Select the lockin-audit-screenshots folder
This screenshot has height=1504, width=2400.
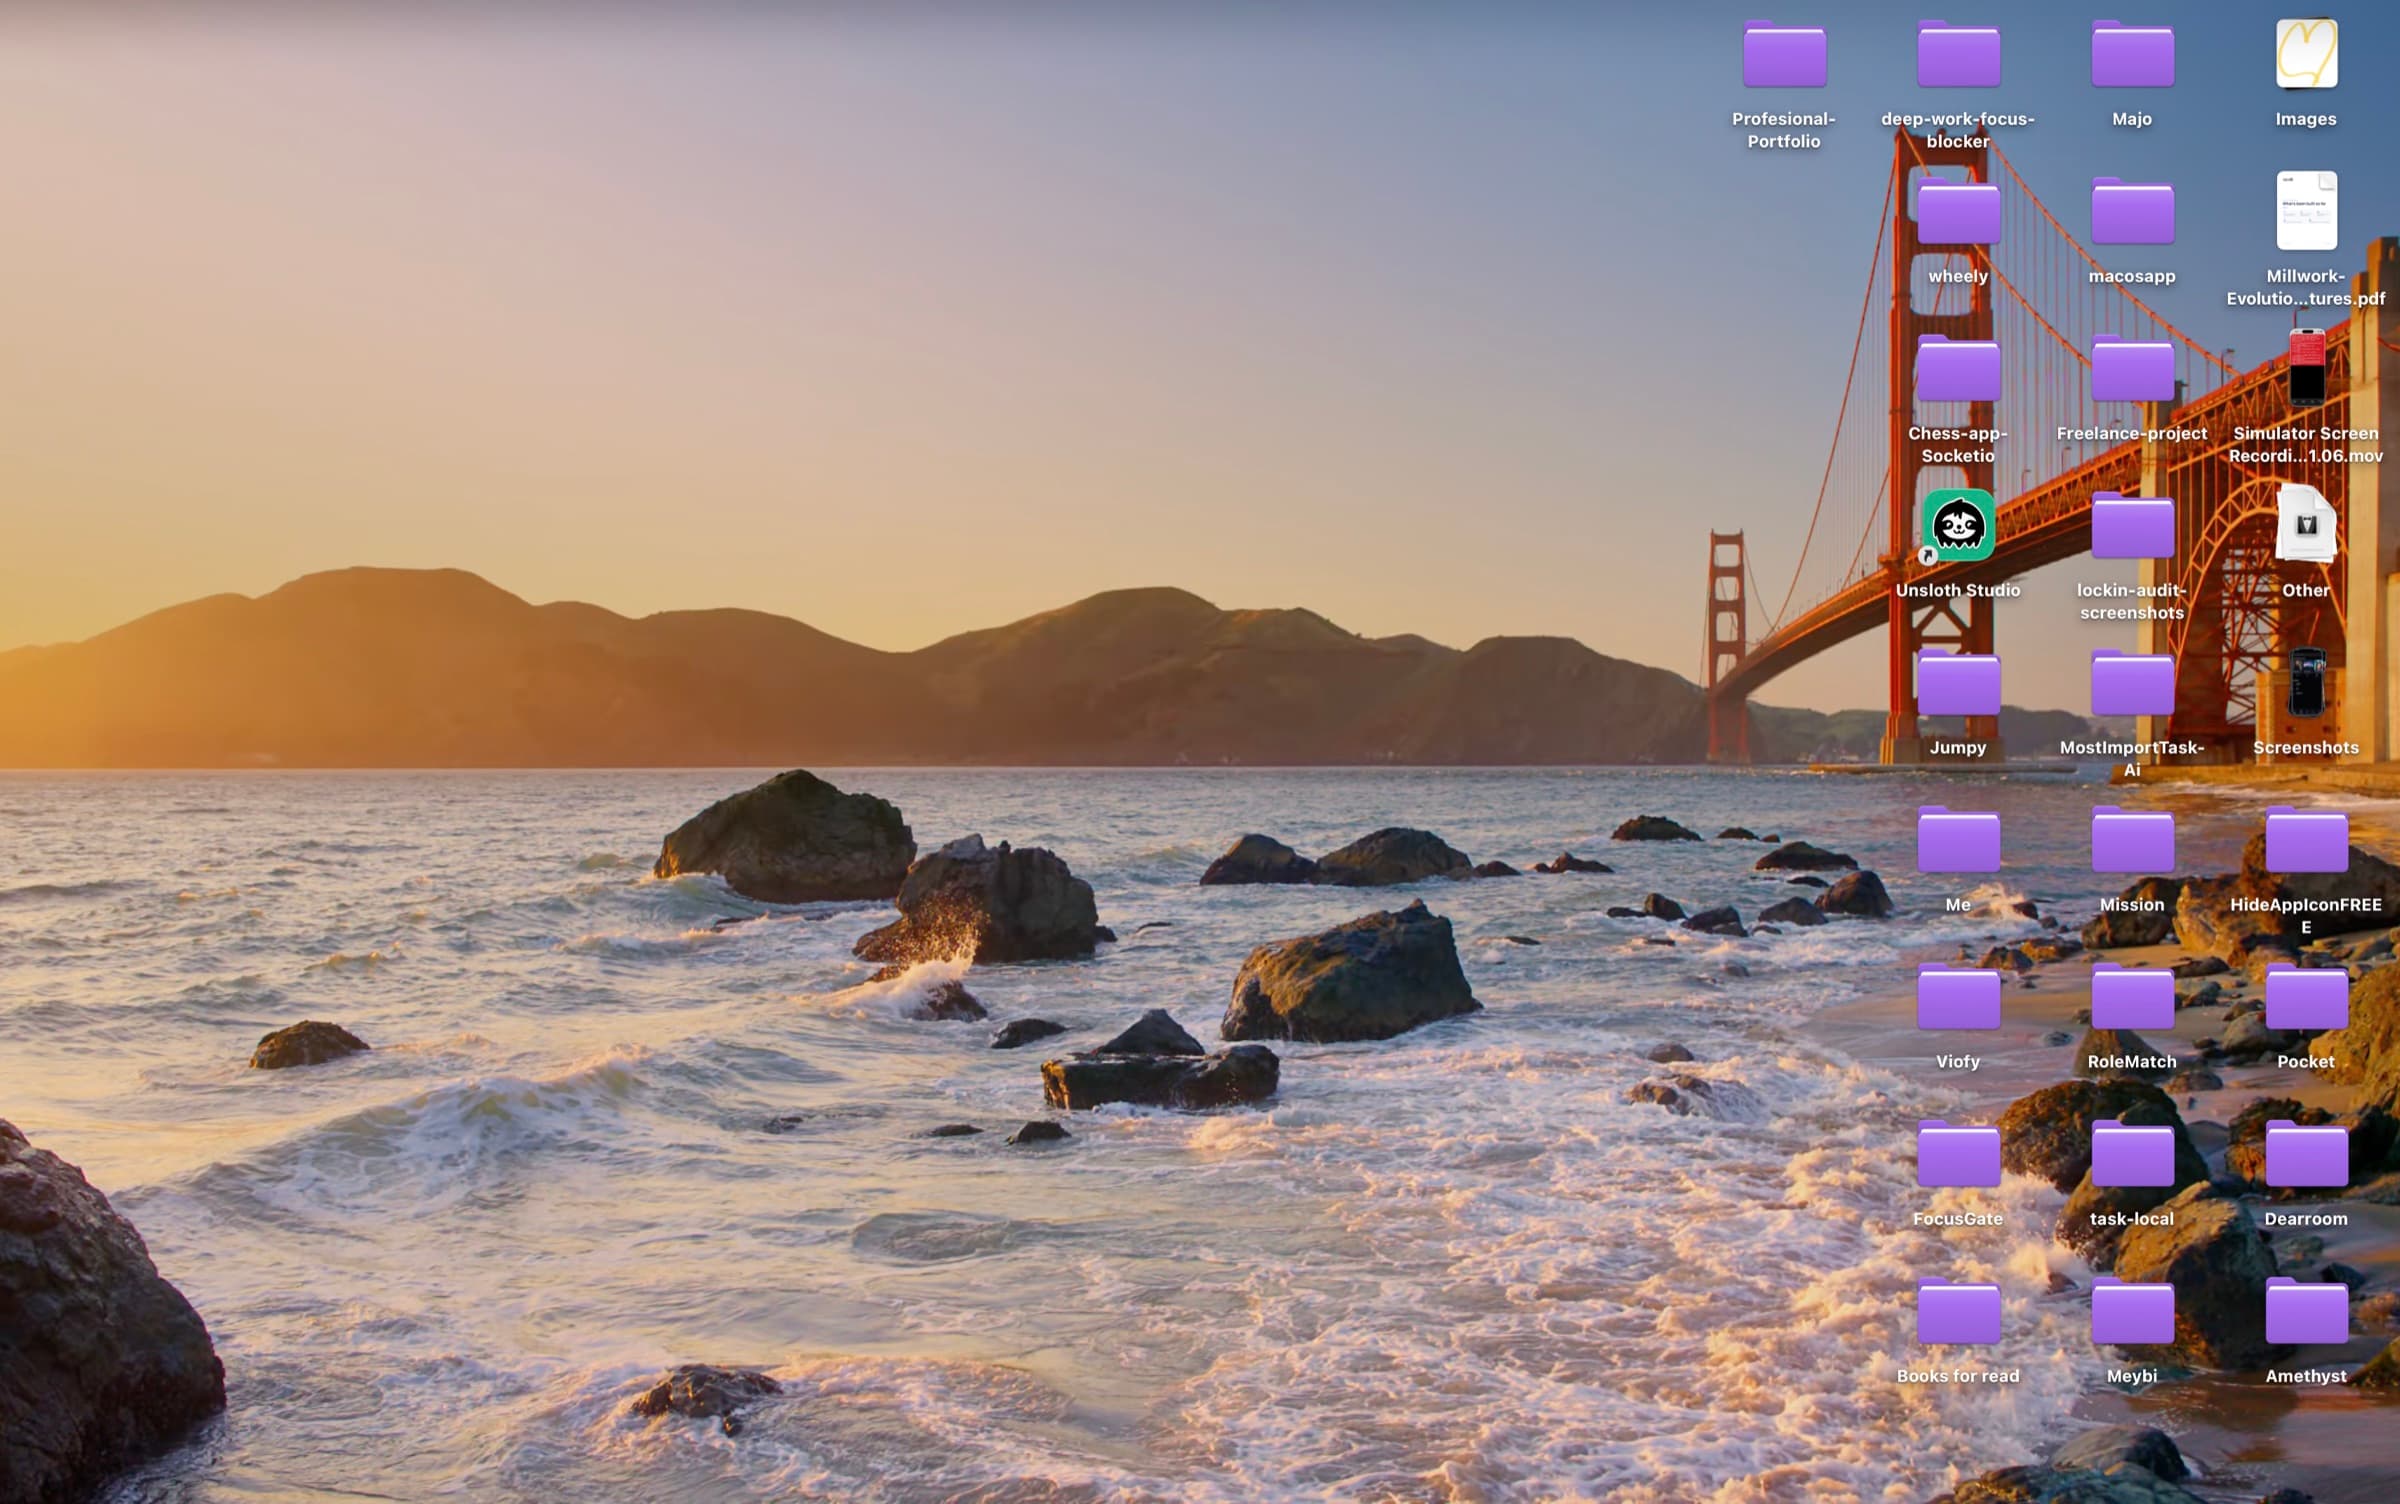[2132, 526]
